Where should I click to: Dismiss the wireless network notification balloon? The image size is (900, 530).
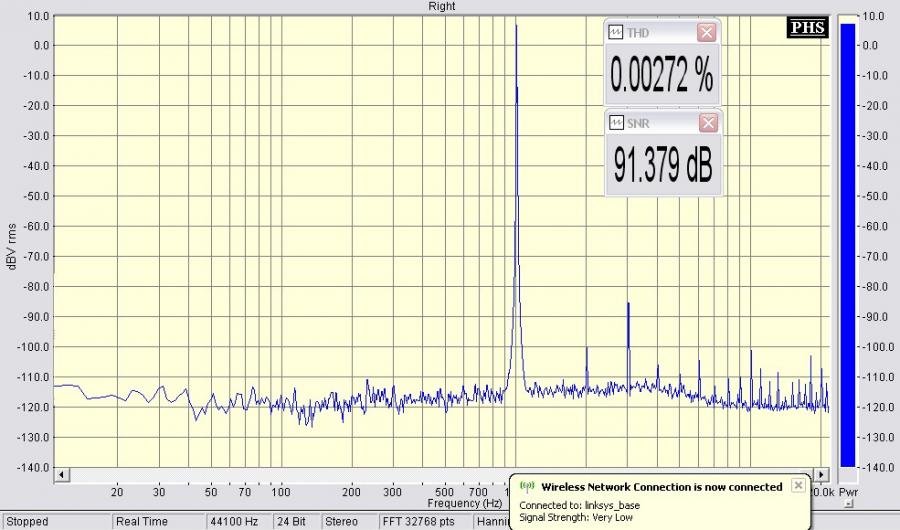[x=797, y=485]
